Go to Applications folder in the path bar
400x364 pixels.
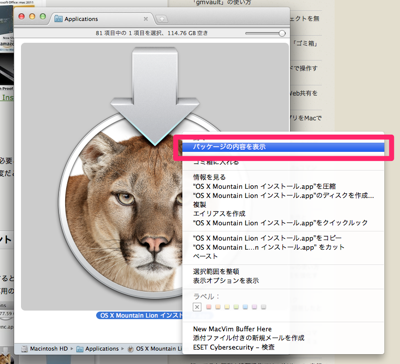pos(97,349)
